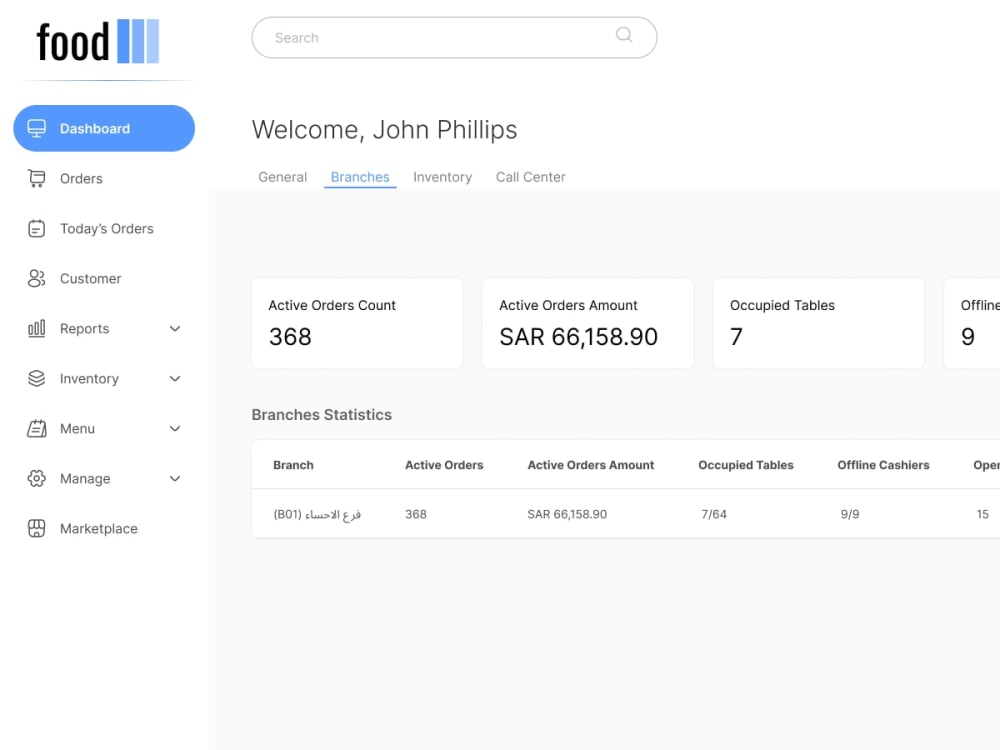
Task: Select the Dashboard icon in the sidebar
Action: pos(37,128)
